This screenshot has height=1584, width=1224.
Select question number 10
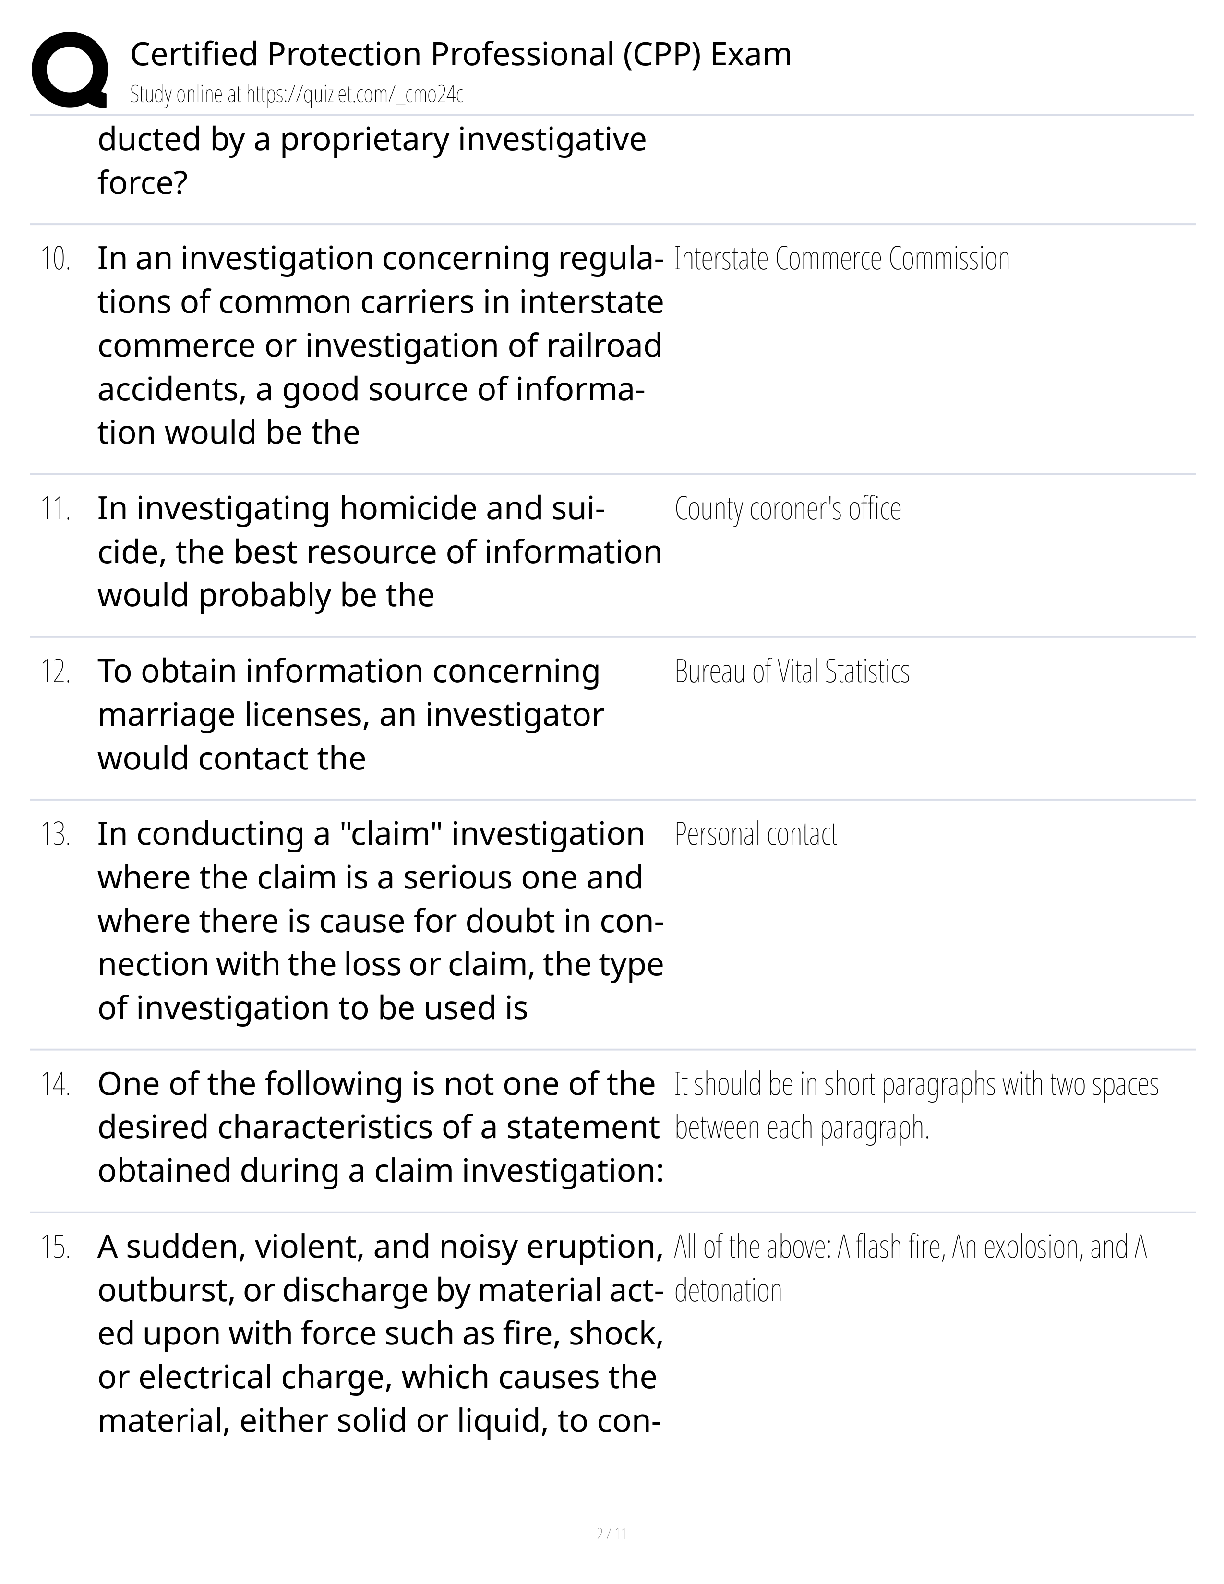pos(56,259)
